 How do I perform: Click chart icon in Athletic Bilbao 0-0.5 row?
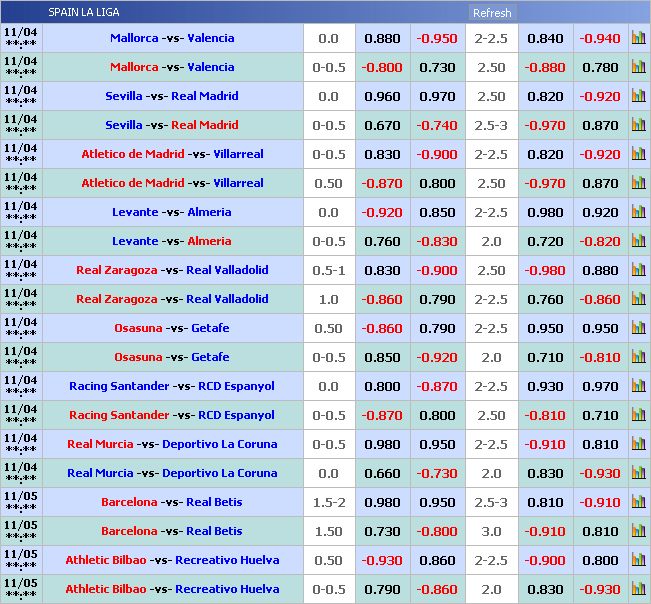(638, 589)
